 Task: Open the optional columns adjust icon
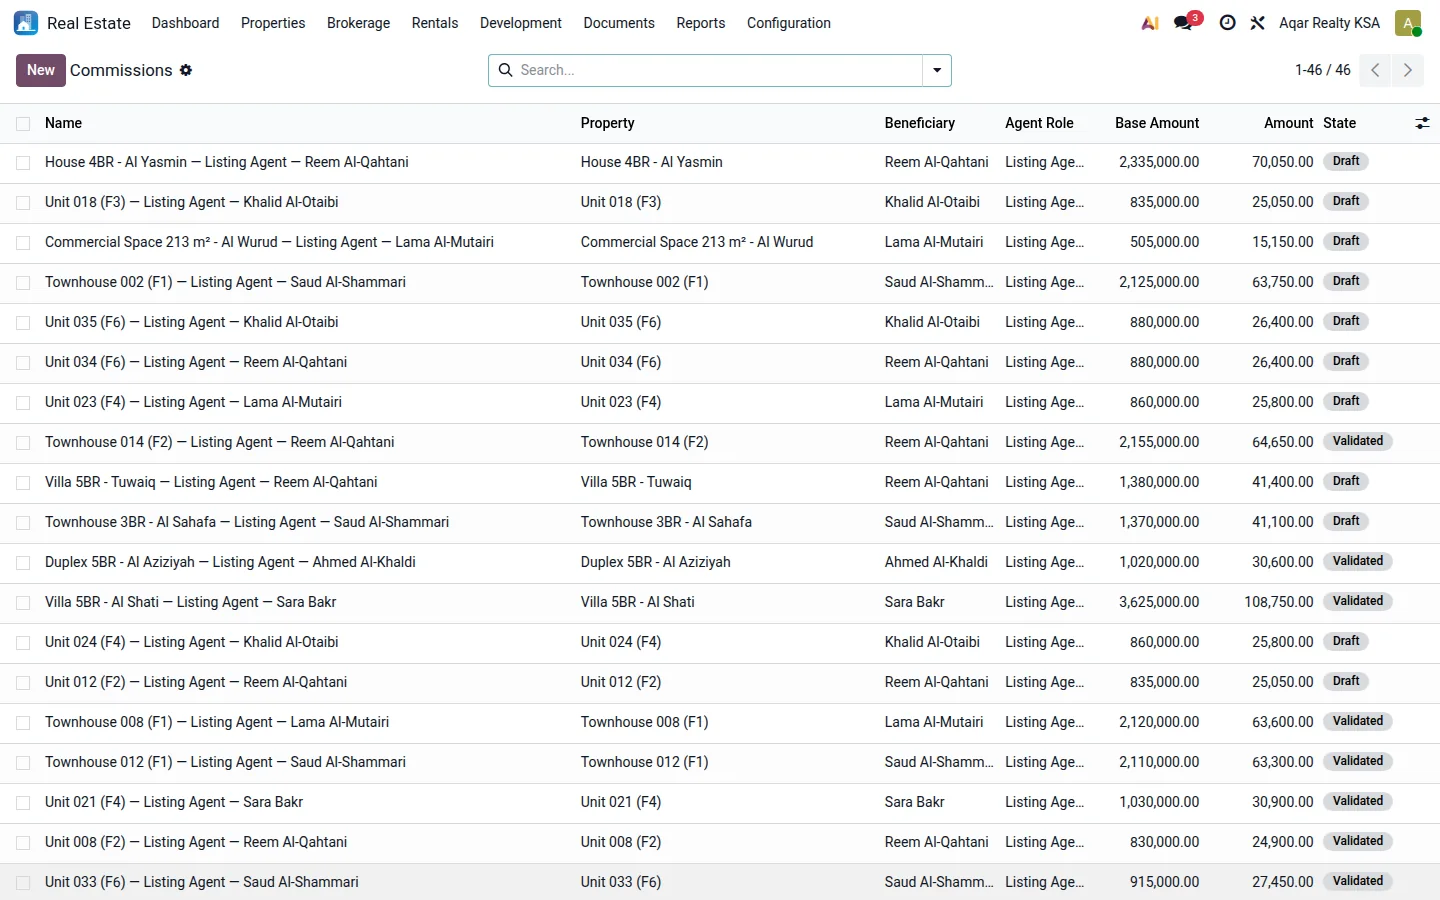coord(1422,123)
